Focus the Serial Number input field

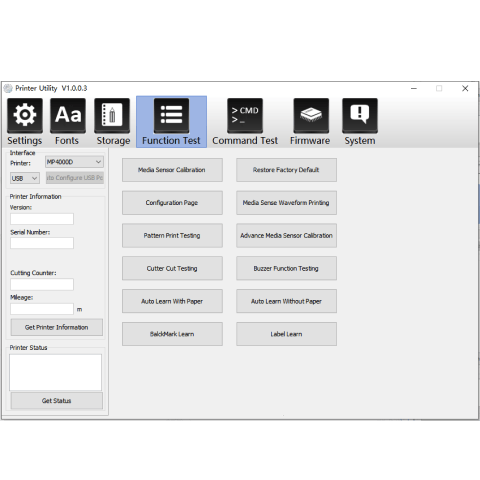pyautogui.click(x=42, y=243)
